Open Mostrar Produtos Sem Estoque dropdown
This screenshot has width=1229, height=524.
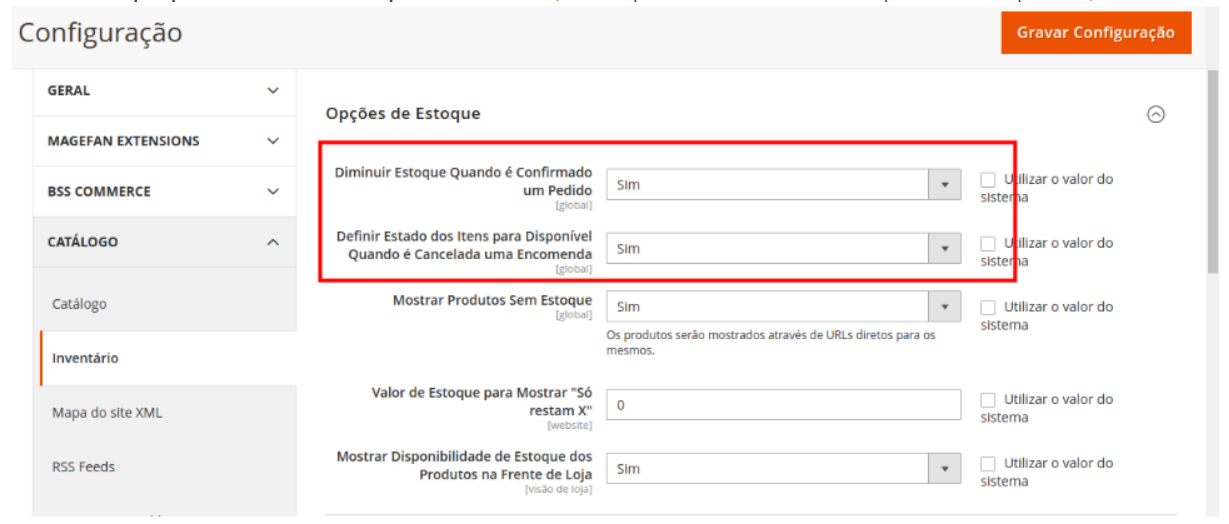(783, 307)
